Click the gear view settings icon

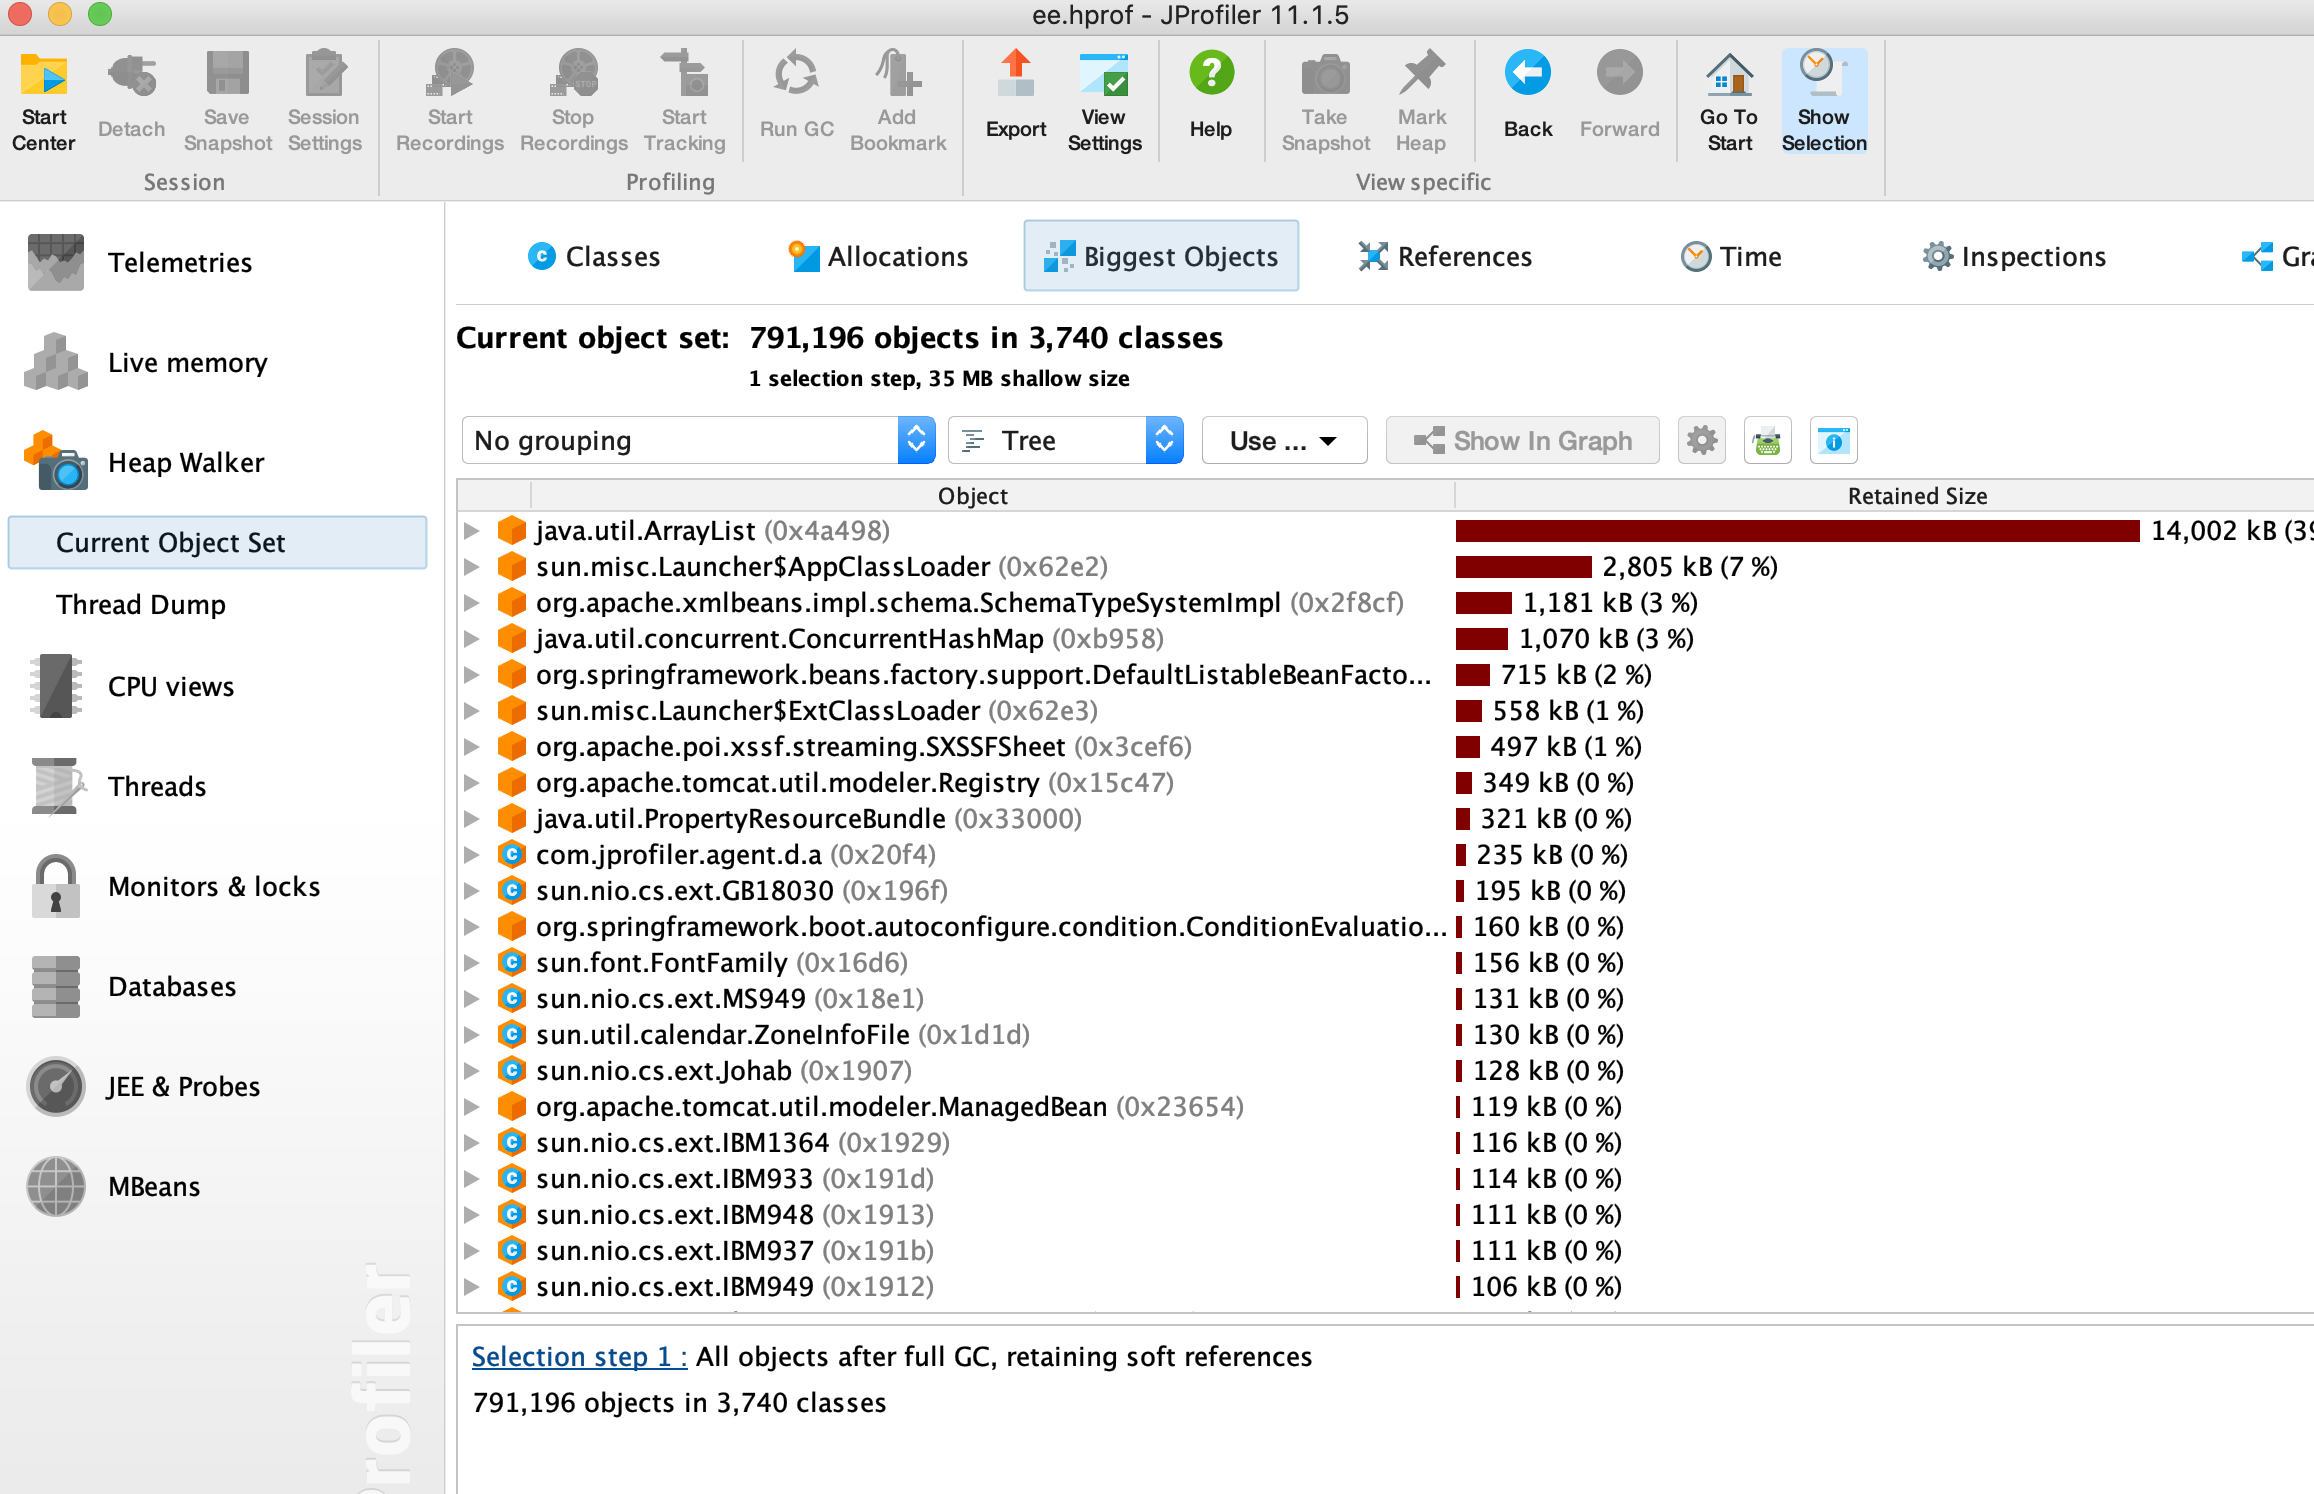click(x=1701, y=440)
